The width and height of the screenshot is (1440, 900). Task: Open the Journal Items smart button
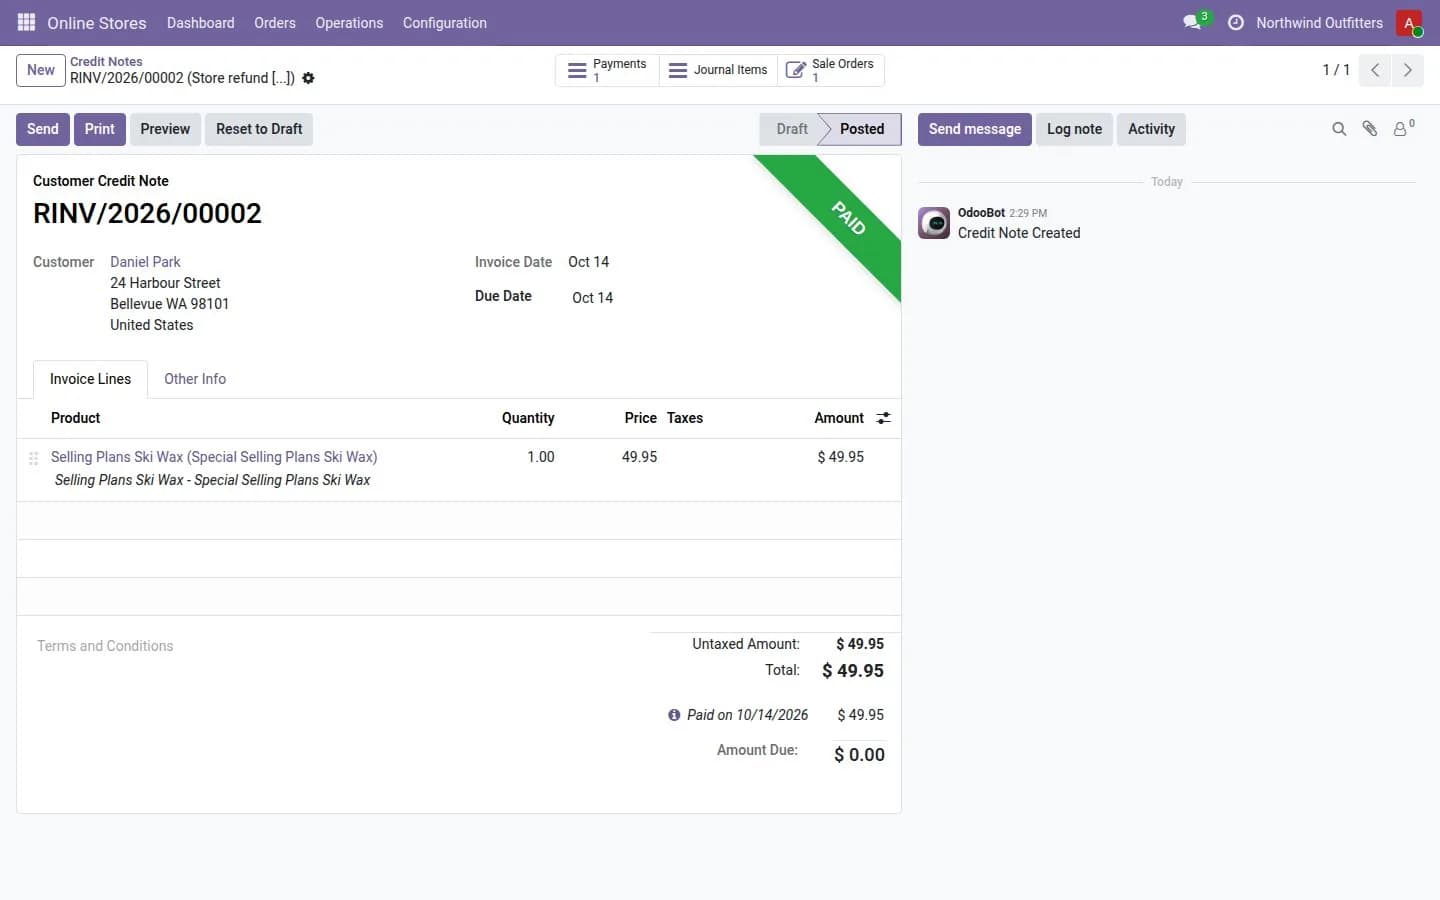pyautogui.click(x=718, y=70)
